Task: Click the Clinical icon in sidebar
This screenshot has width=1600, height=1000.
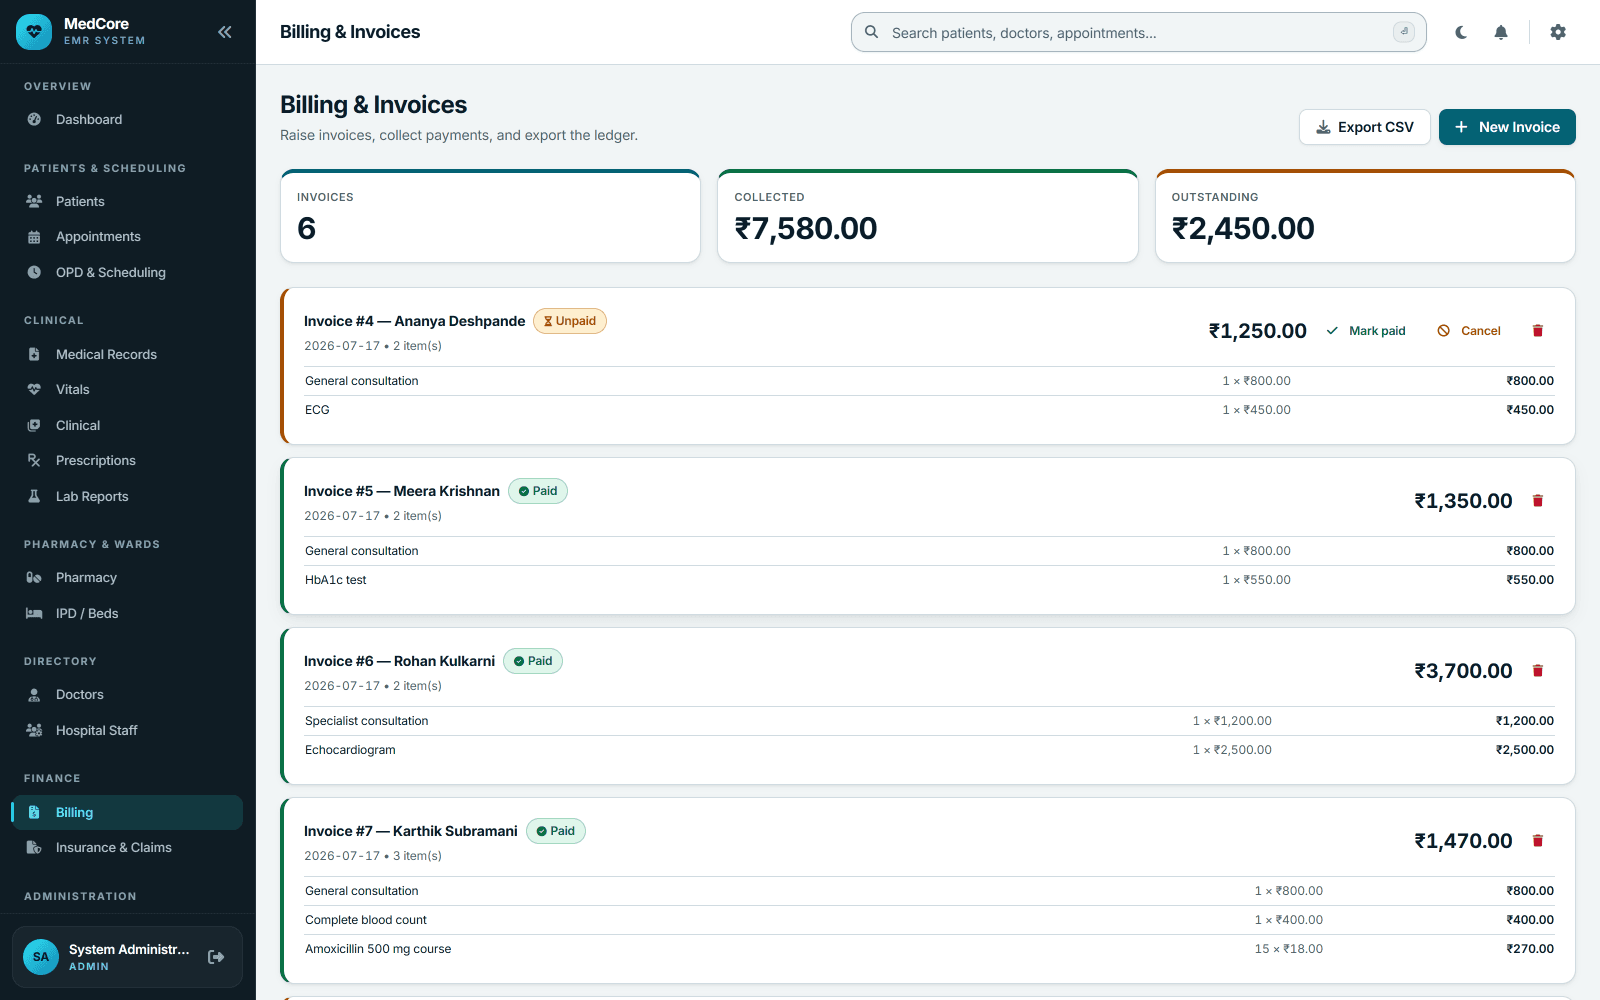Action: coord(34,425)
